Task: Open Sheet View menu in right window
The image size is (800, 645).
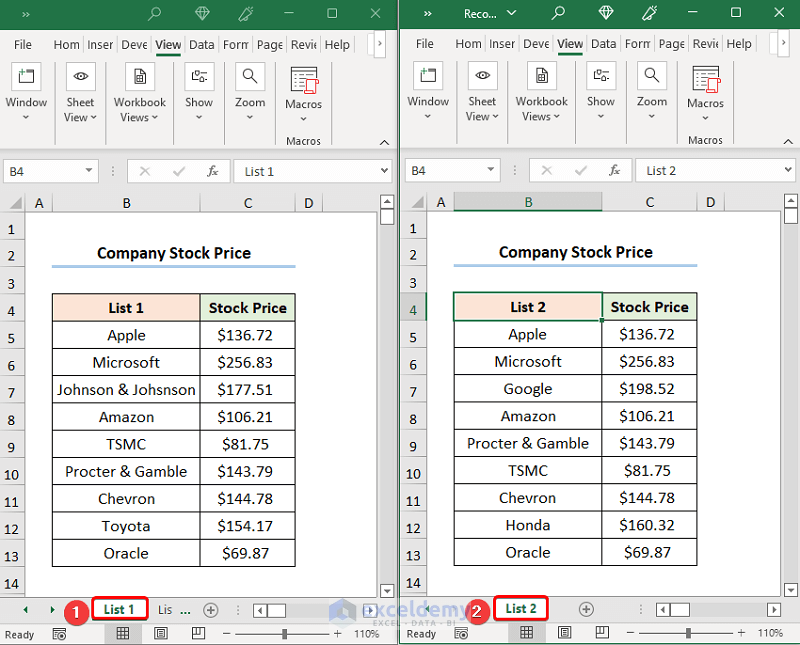Action: [482, 94]
